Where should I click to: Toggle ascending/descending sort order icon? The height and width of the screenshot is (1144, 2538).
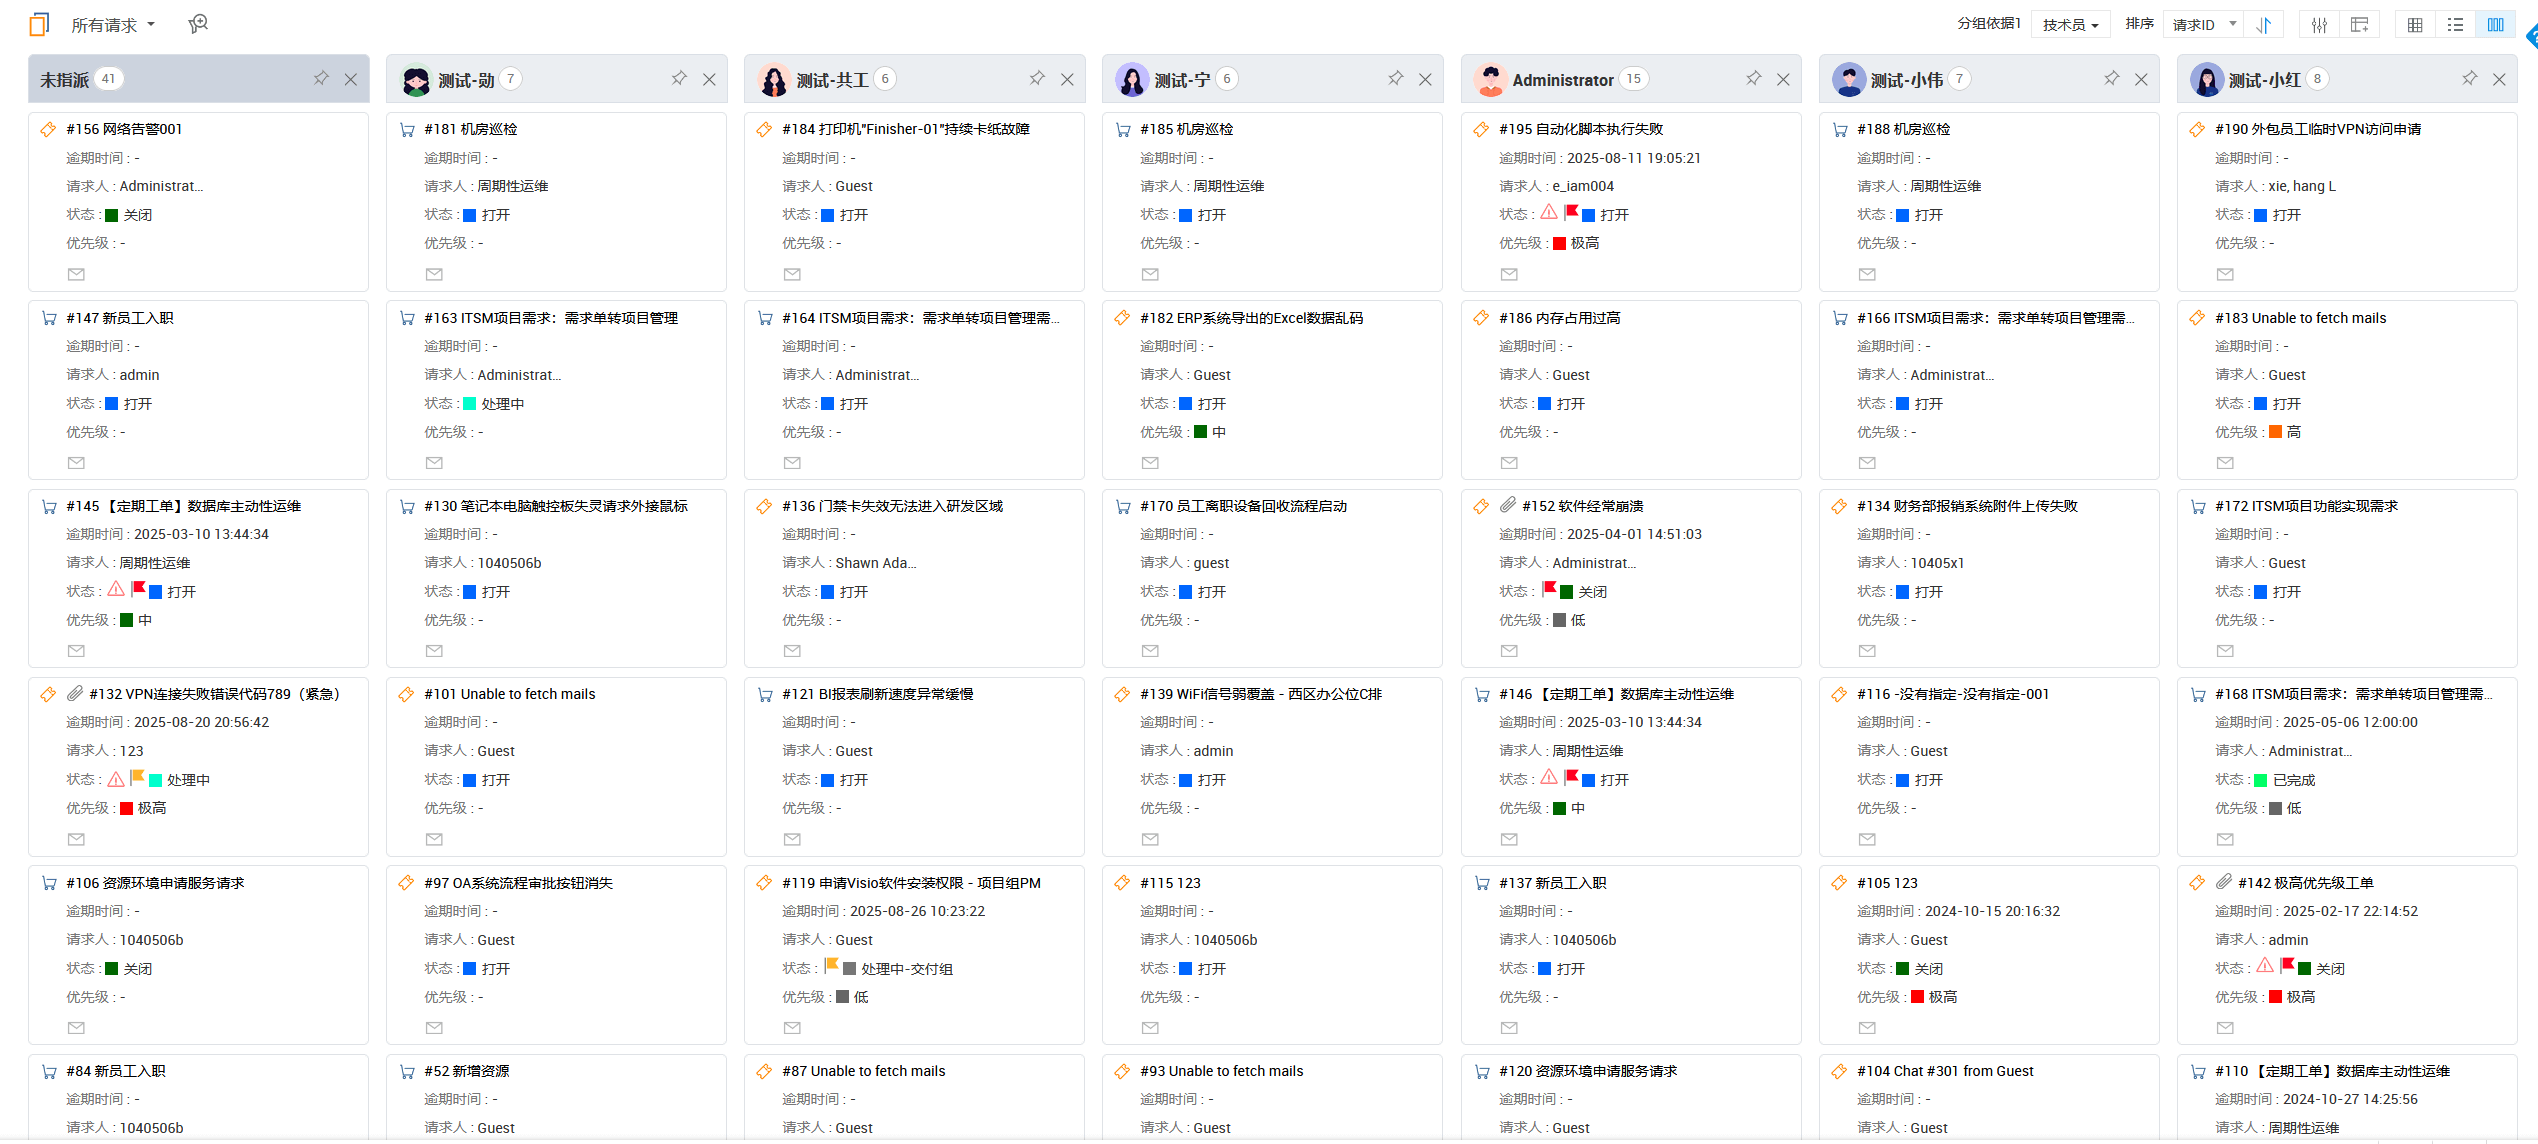click(2264, 25)
